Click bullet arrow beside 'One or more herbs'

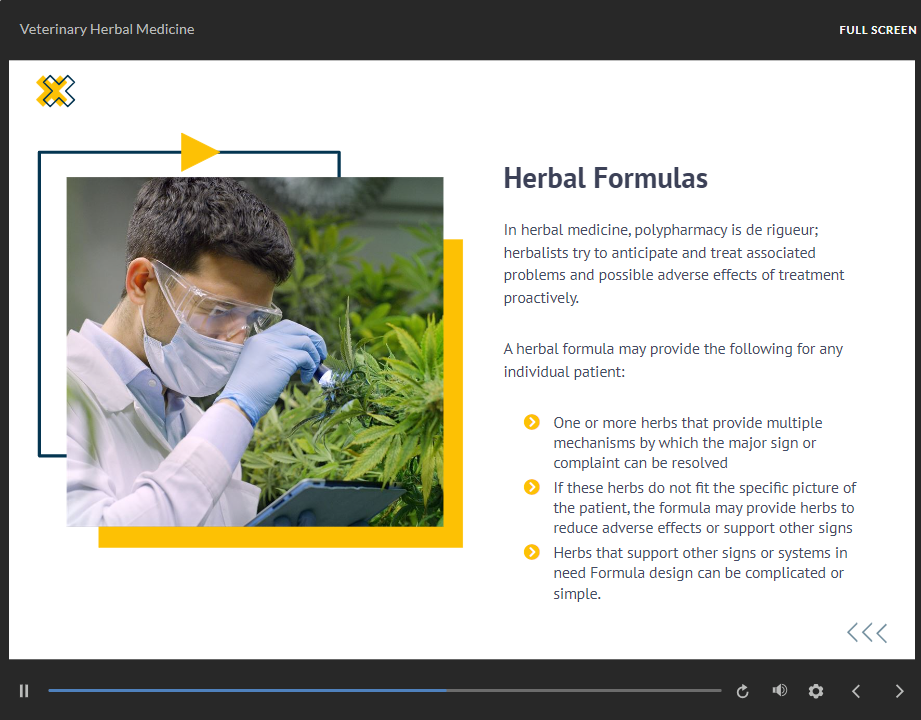coord(532,423)
